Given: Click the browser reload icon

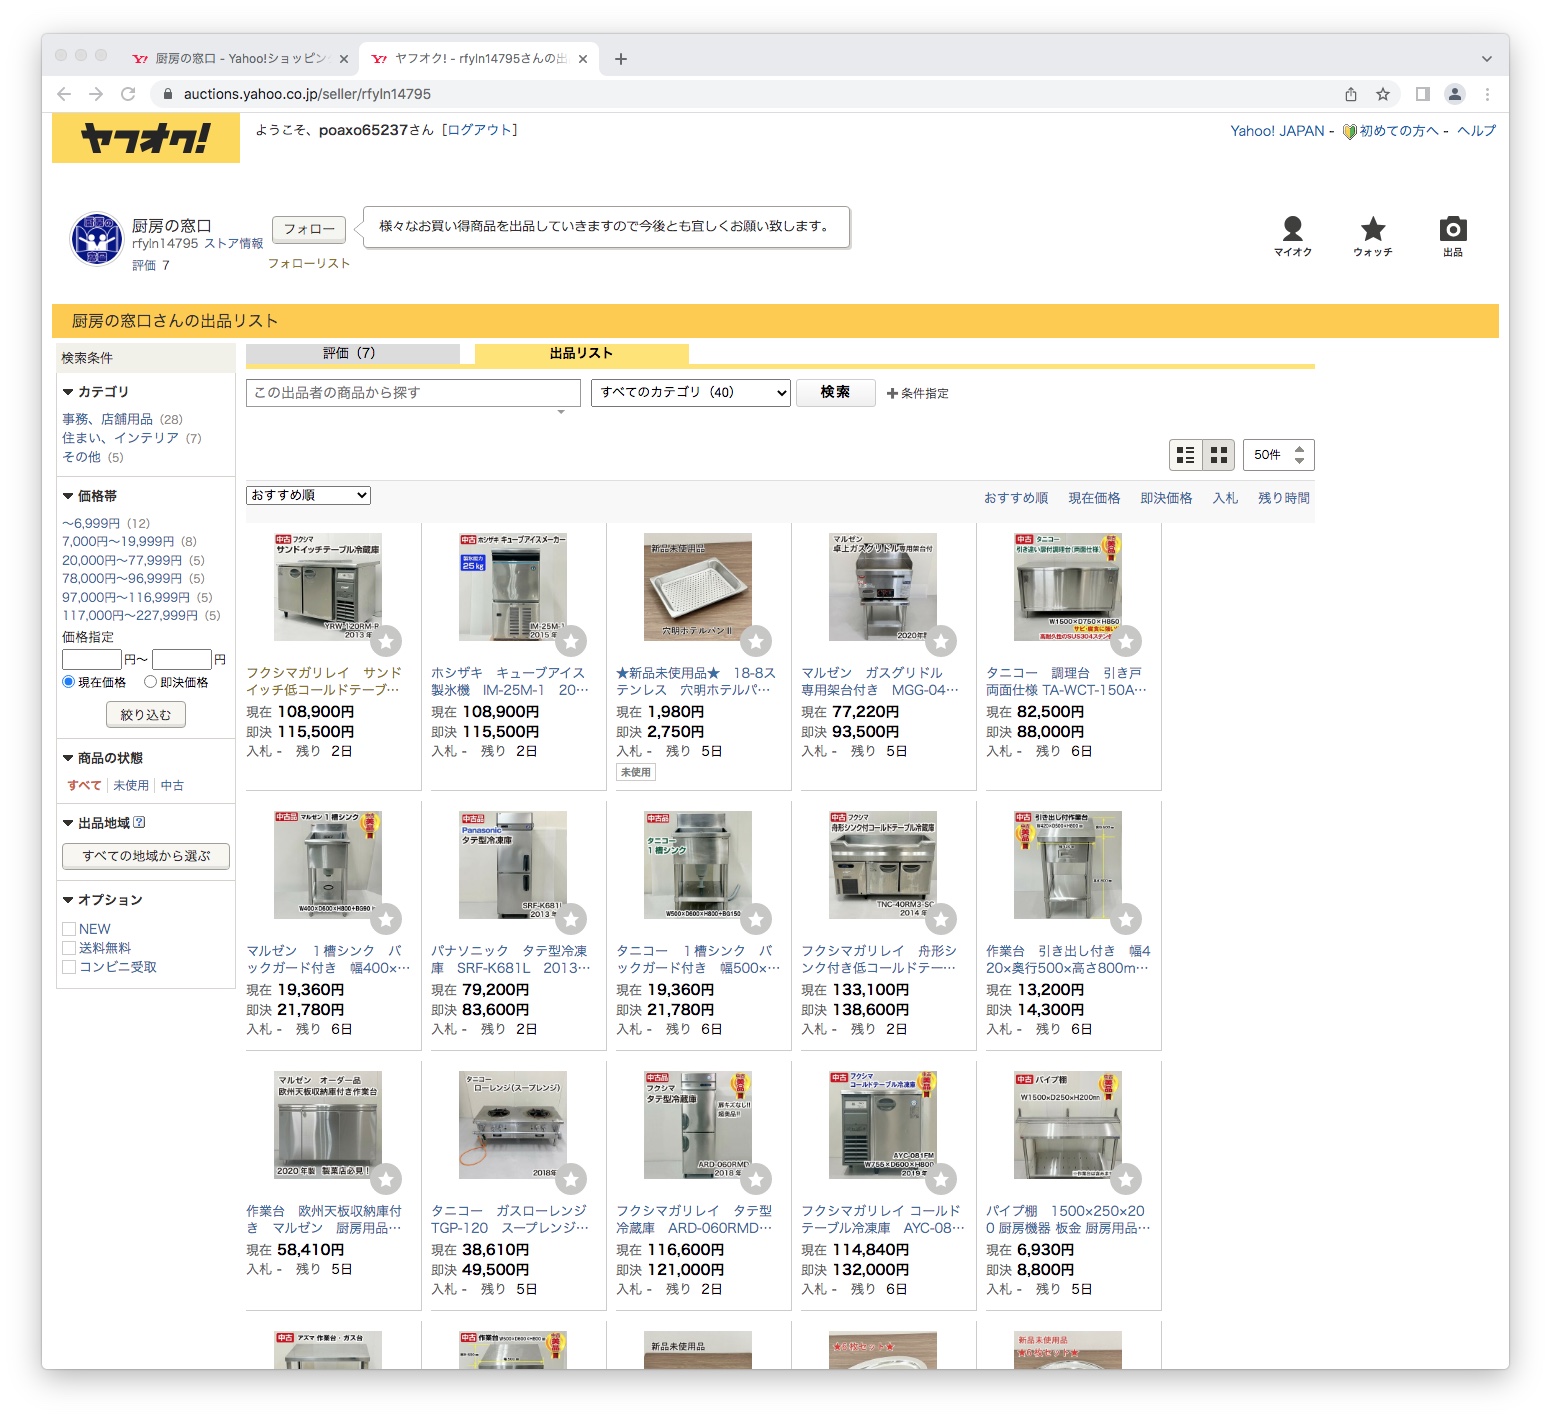Looking at the screenshot, I should tap(128, 94).
